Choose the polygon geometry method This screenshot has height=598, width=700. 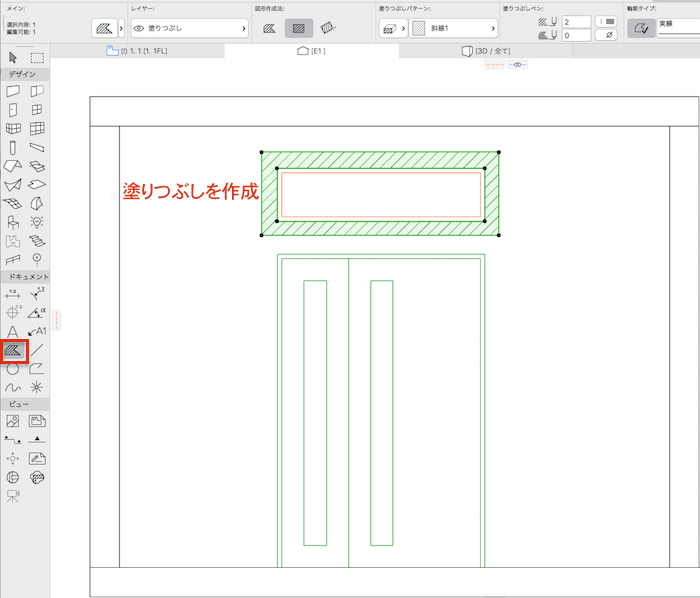(270, 29)
